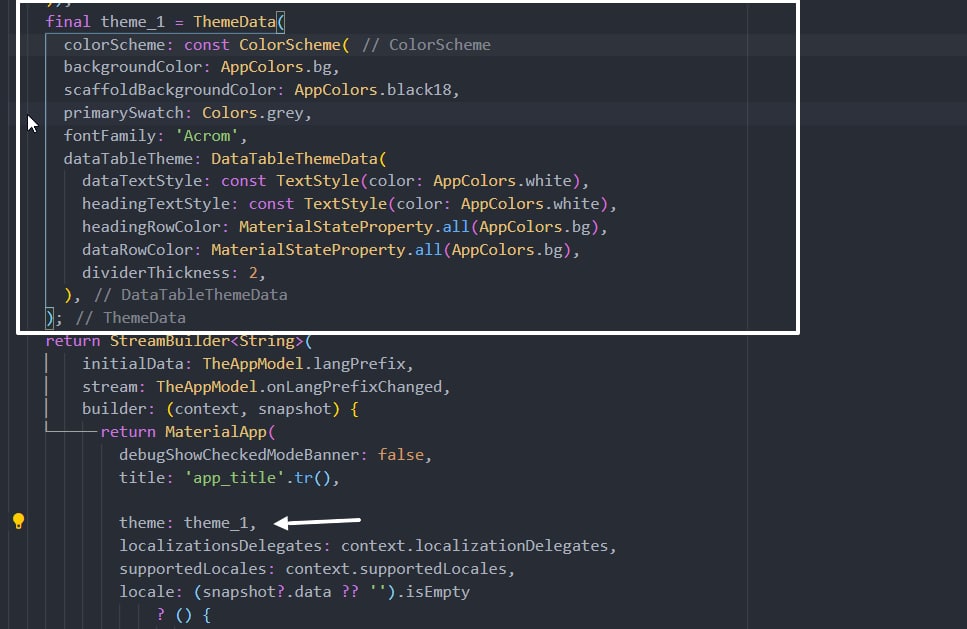
Task: Click the 'scaffoldBackgroundColor' property name
Action: [x=170, y=90]
